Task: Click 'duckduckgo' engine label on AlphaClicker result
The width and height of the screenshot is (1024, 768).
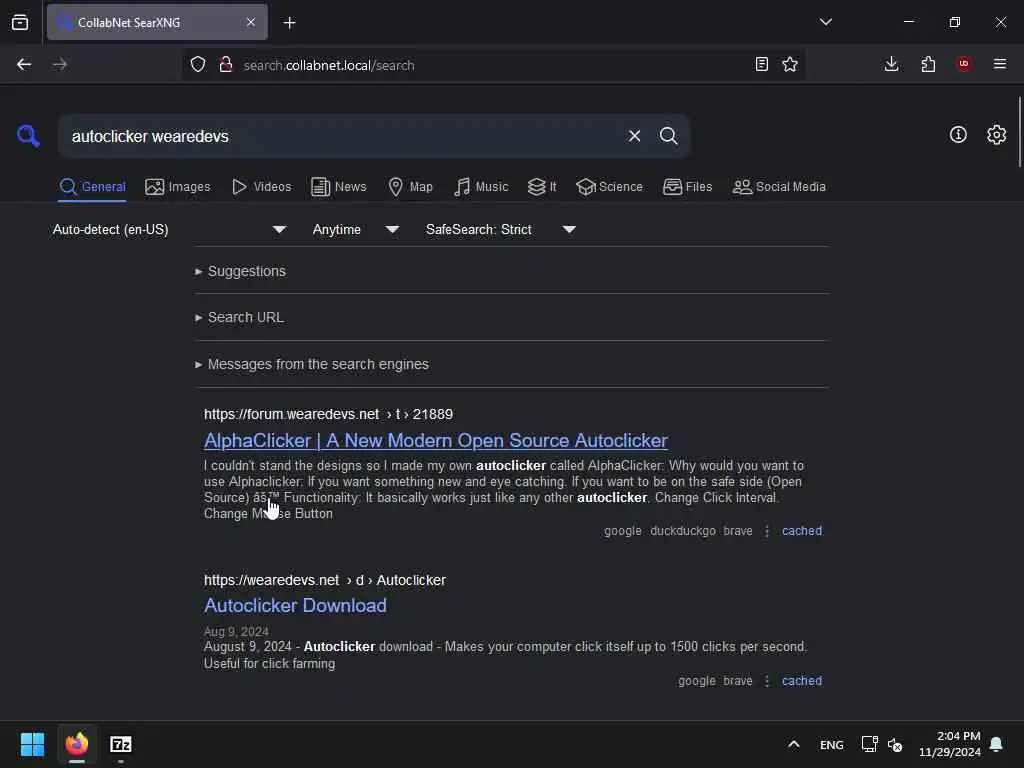Action: pyautogui.click(x=682, y=531)
